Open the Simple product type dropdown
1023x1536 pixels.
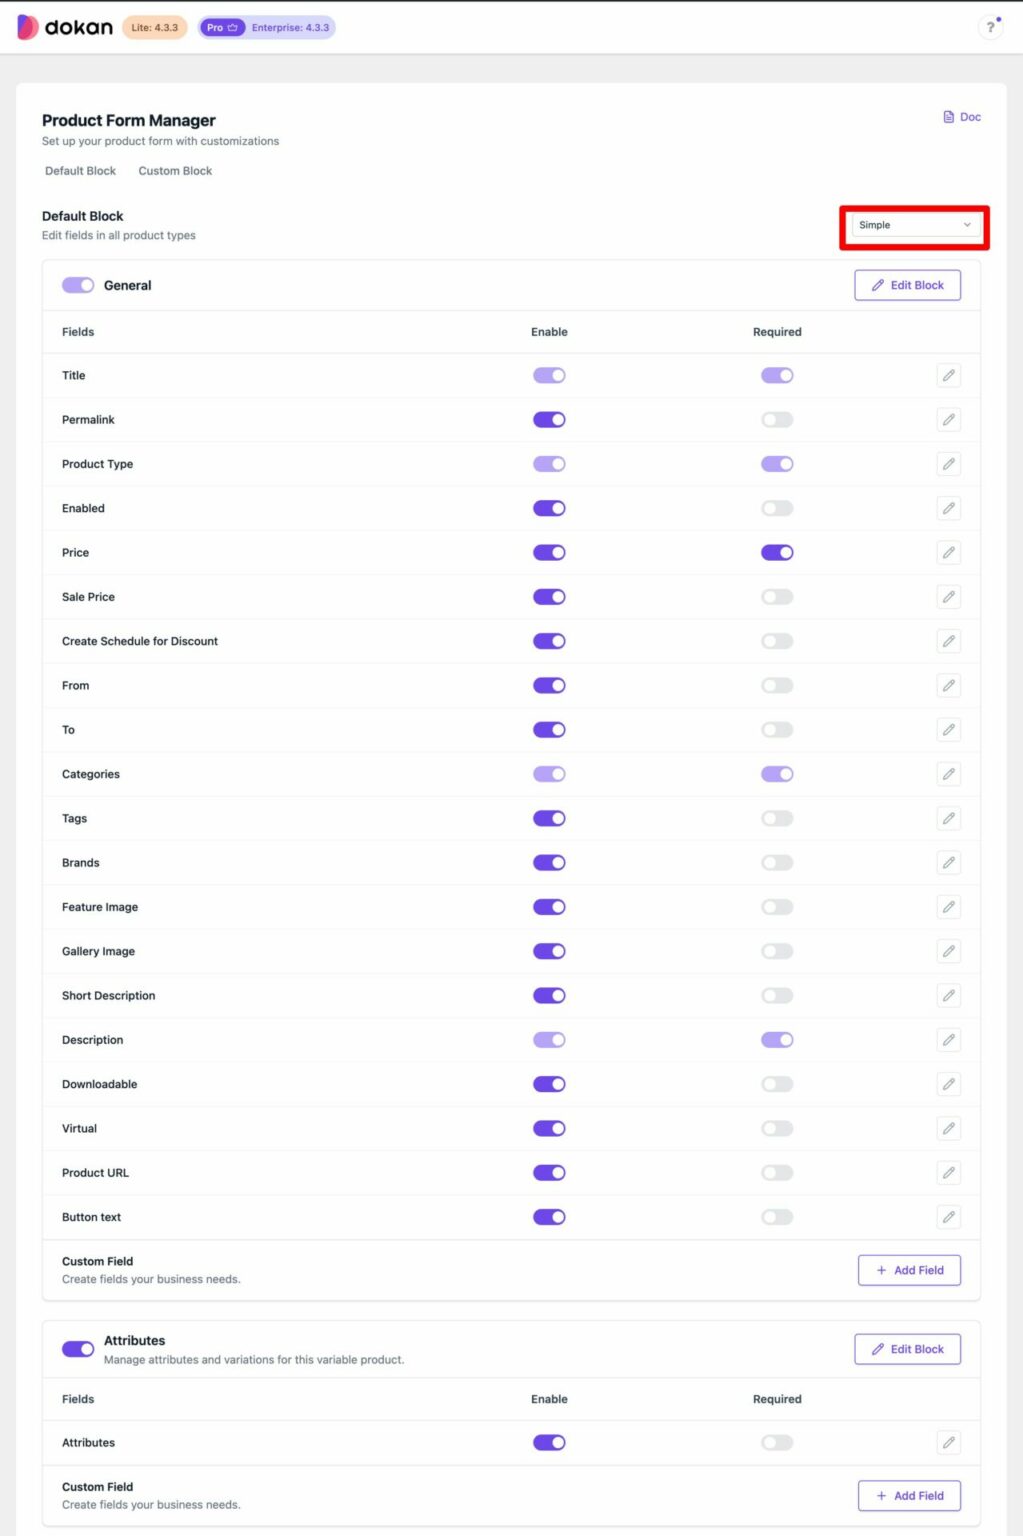point(914,225)
